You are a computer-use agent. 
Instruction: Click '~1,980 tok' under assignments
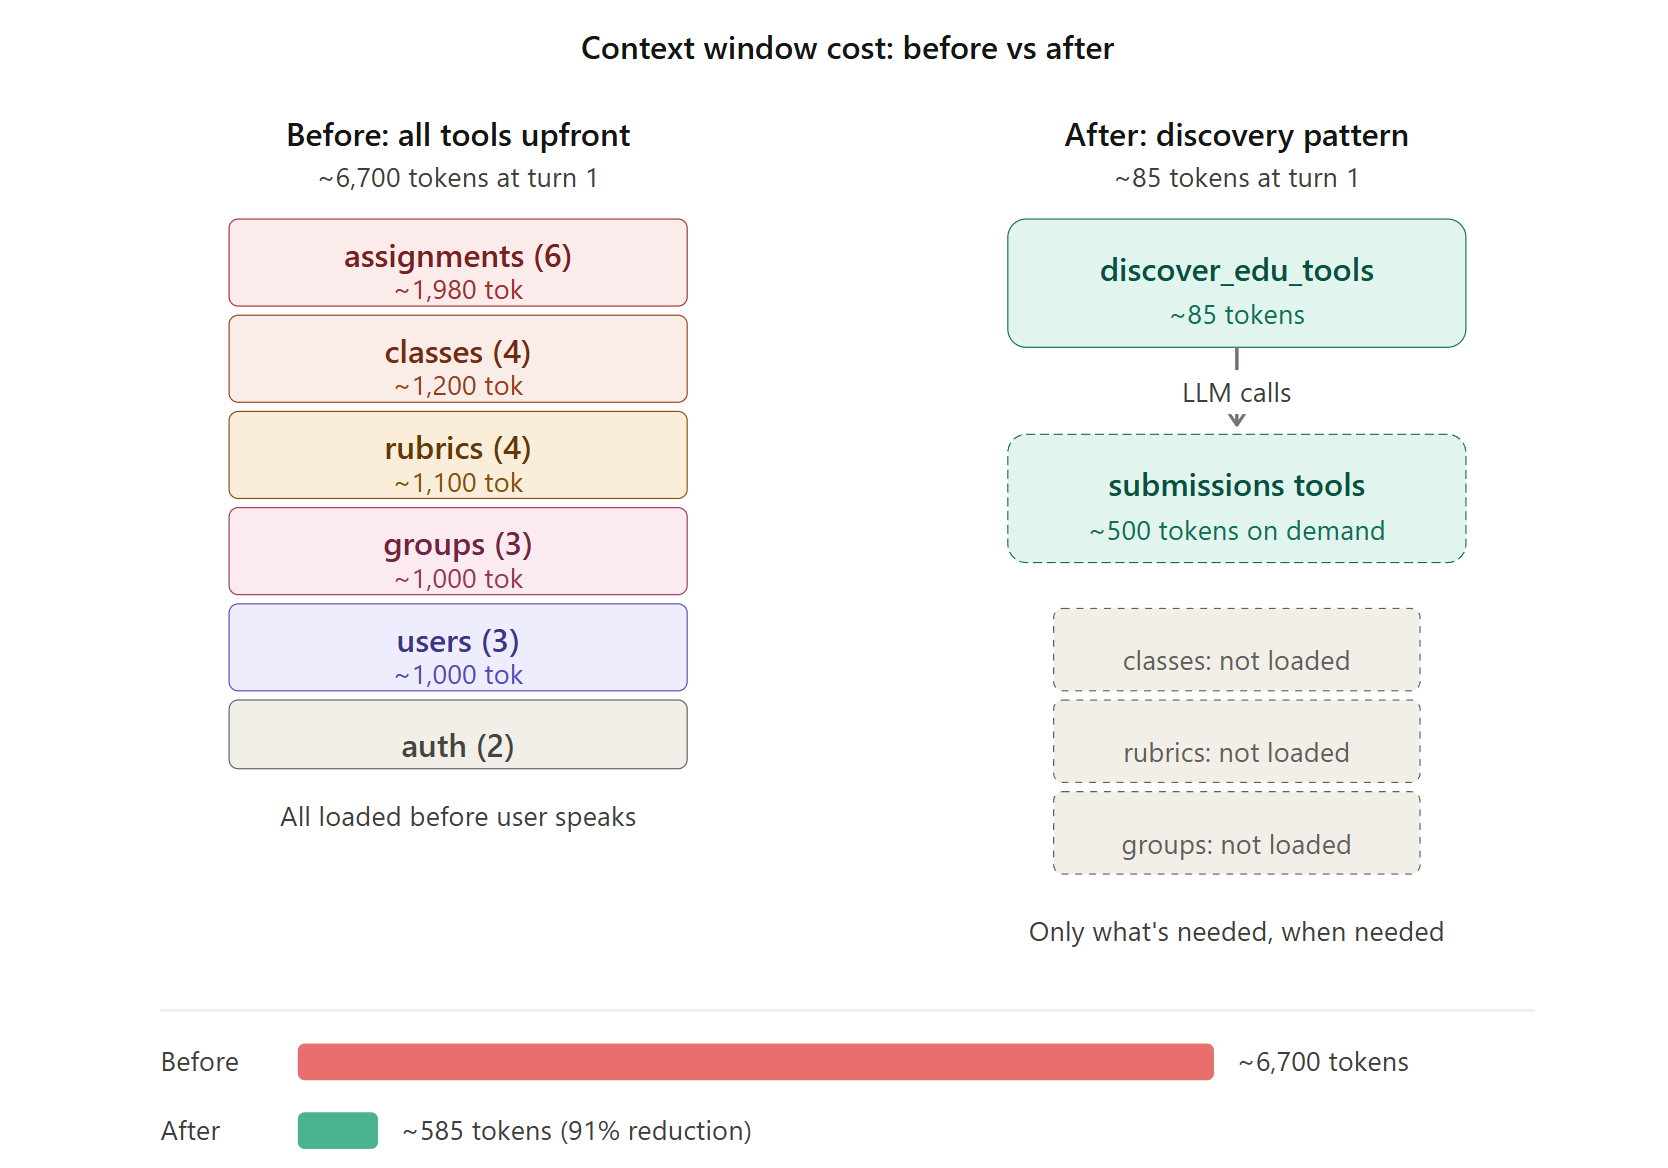[458, 290]
